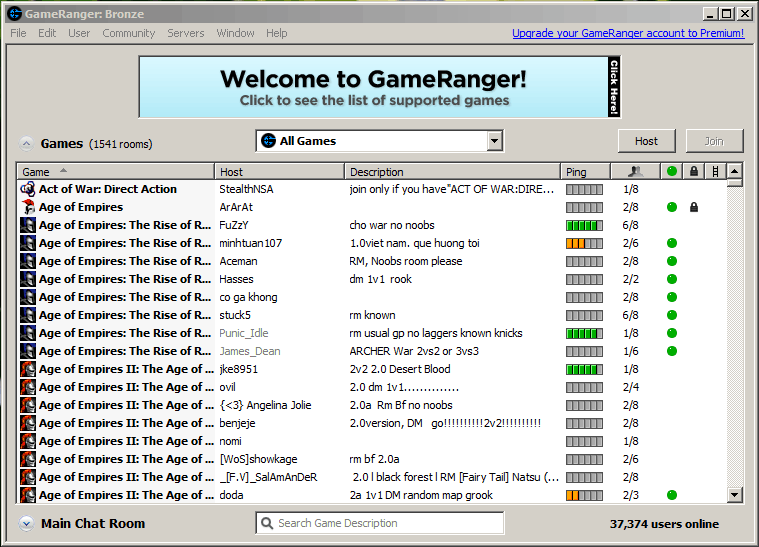
Task: Click the Click Here! banner strip
Action: [x=614, y=87]
